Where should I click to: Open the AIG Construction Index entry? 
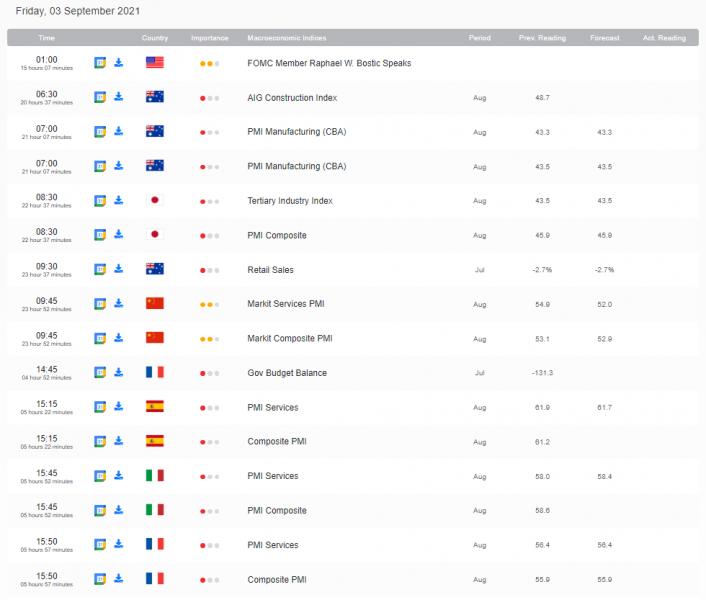pyautogui.click(x=292, y=98)
